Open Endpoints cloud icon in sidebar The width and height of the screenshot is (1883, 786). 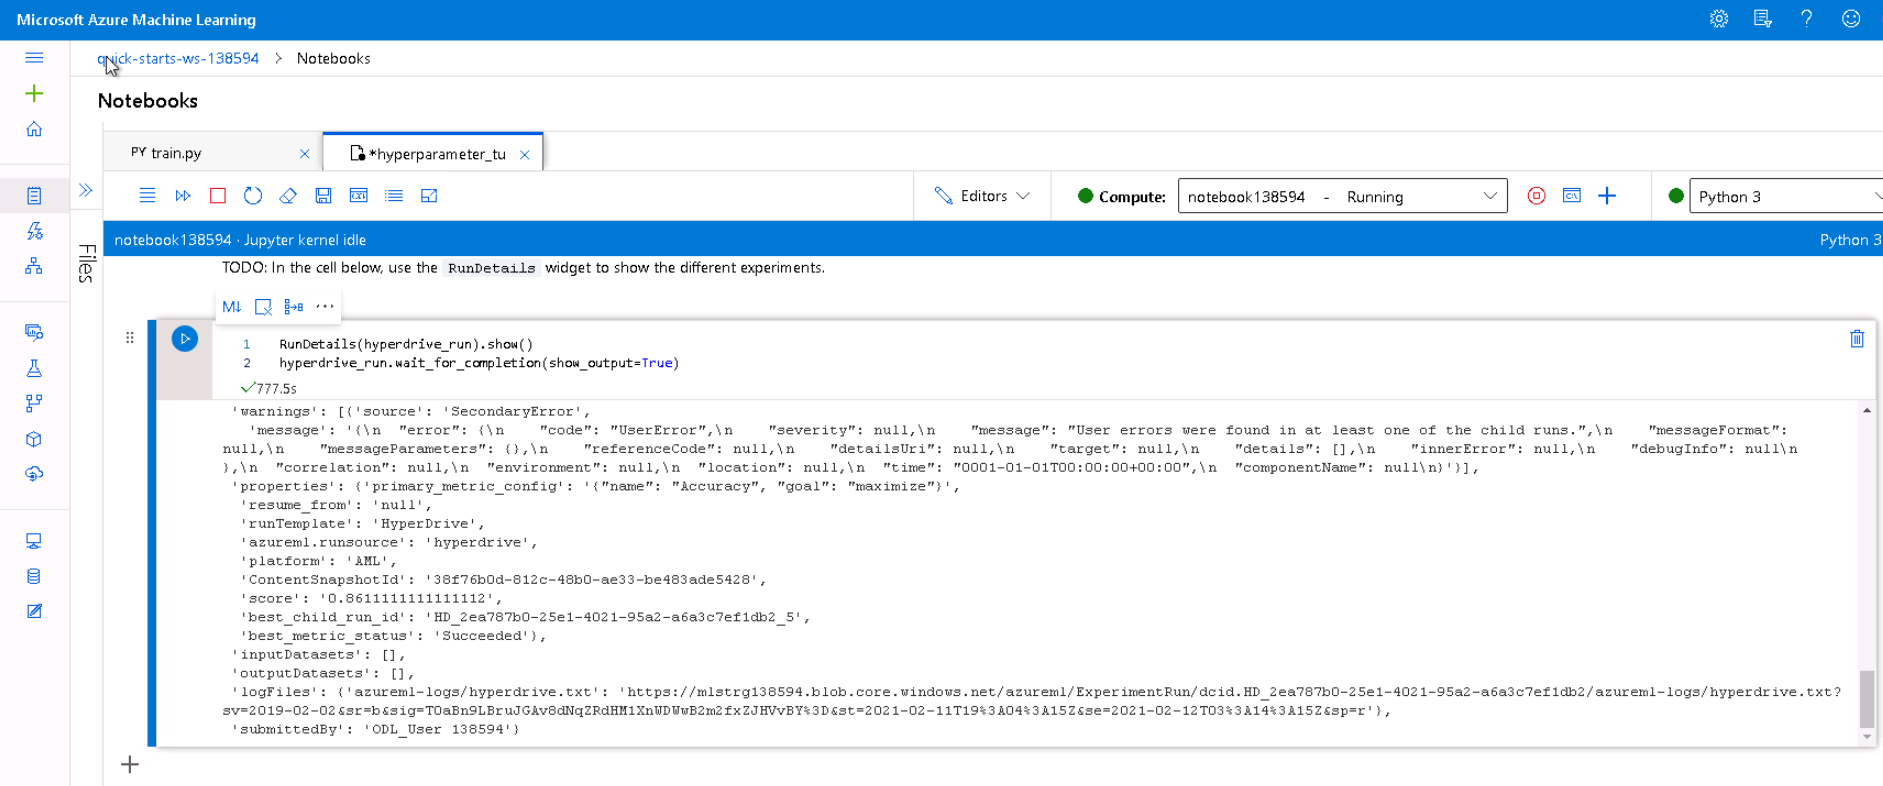pyautogui.click(x=34, y=474)
